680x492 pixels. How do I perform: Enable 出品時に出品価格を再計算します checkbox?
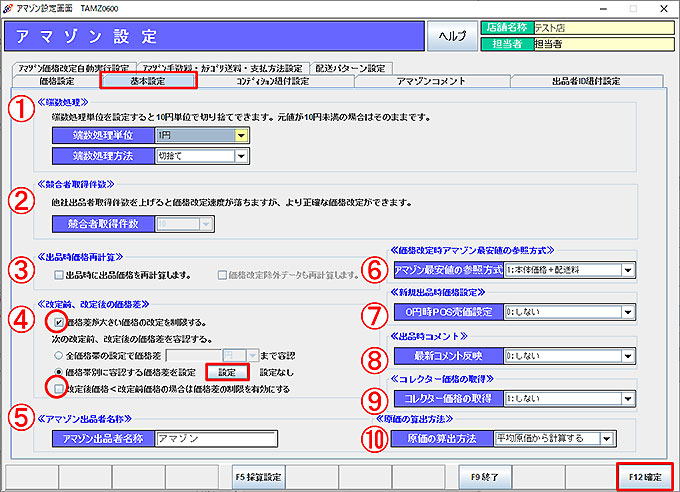(59, 275)
